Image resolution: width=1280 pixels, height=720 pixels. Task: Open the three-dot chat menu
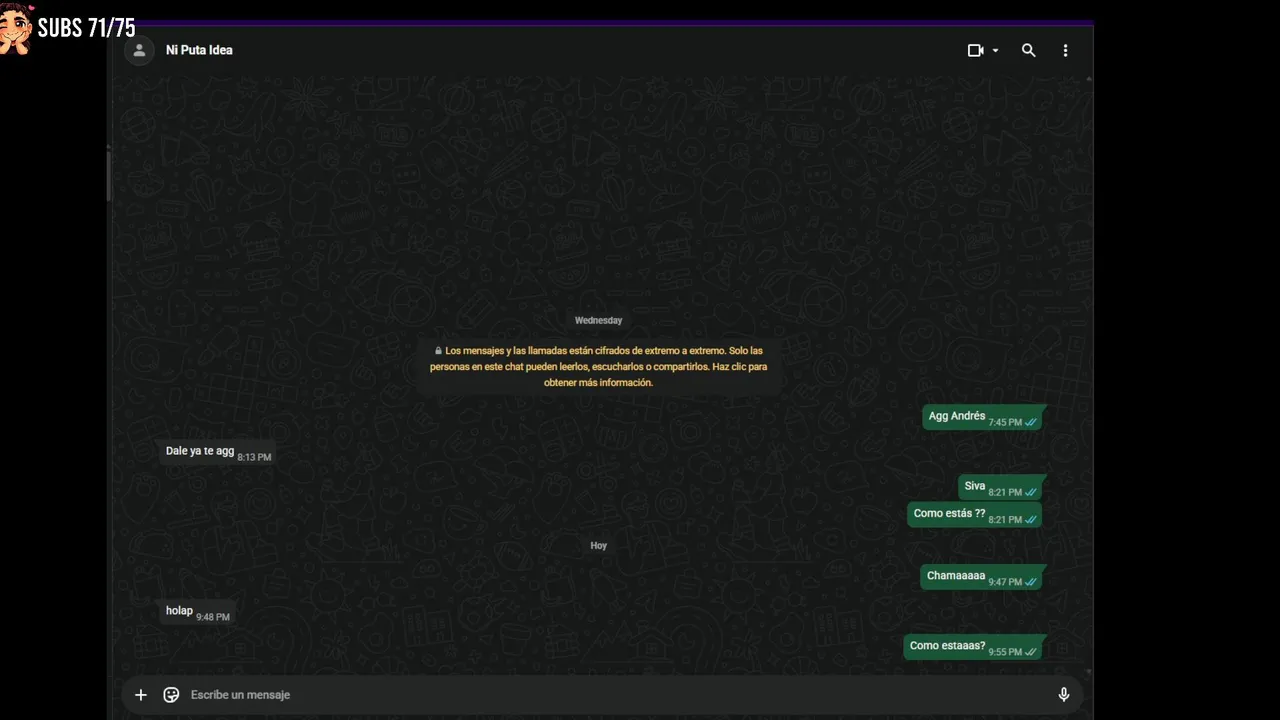click(x=1065, y=50)
